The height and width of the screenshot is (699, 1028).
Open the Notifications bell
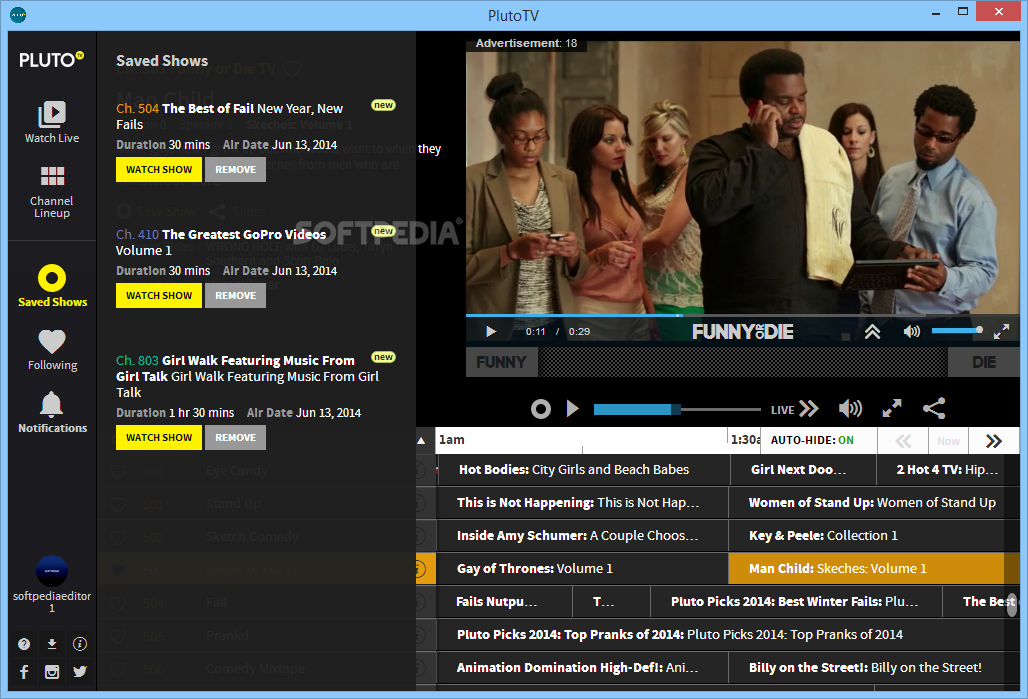pos(52,412)
